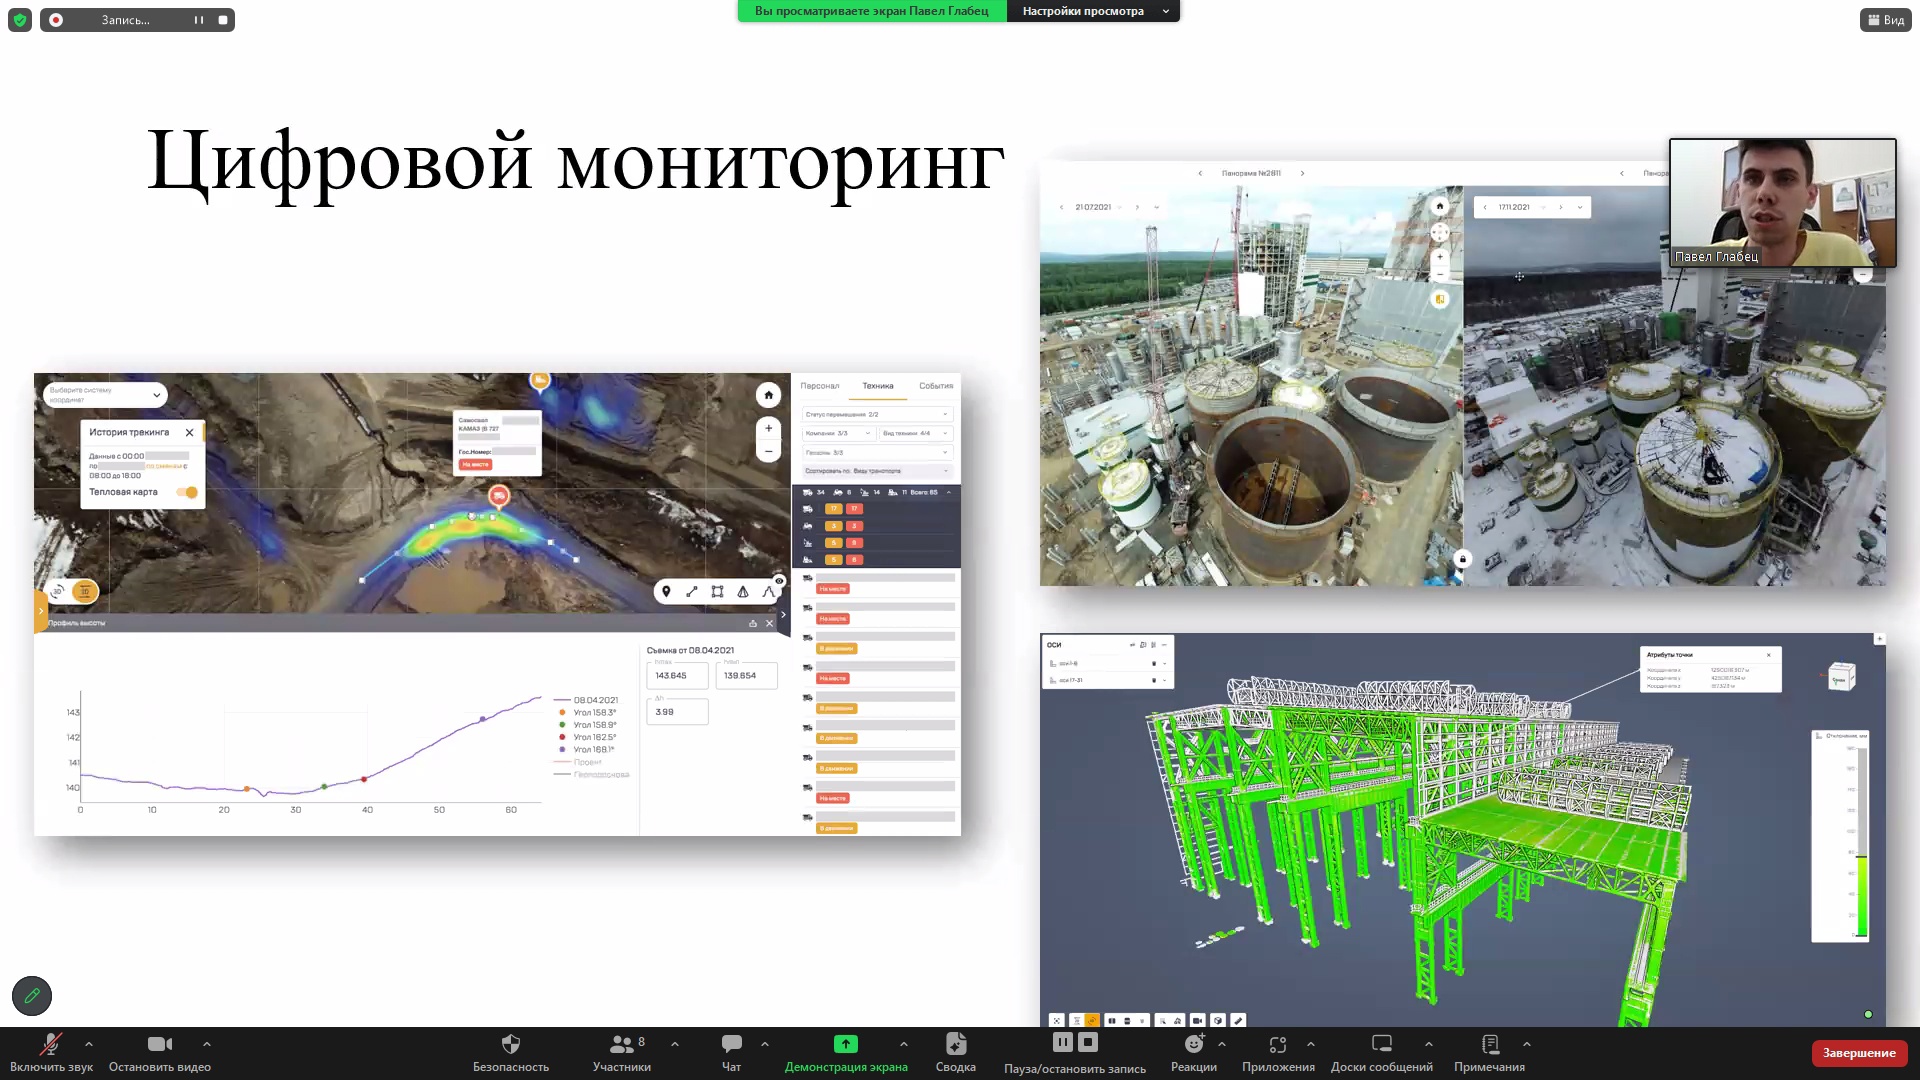Open coordinate system selector on map
This screenshot has width=1920, height=1080.
point(104,395)
